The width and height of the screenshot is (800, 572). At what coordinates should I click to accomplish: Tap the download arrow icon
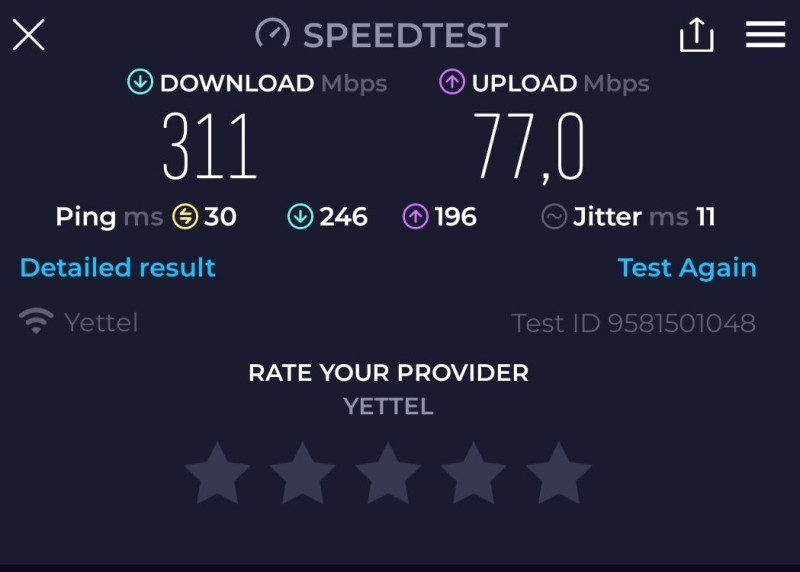pyautogui.click(x=140, y=82)
